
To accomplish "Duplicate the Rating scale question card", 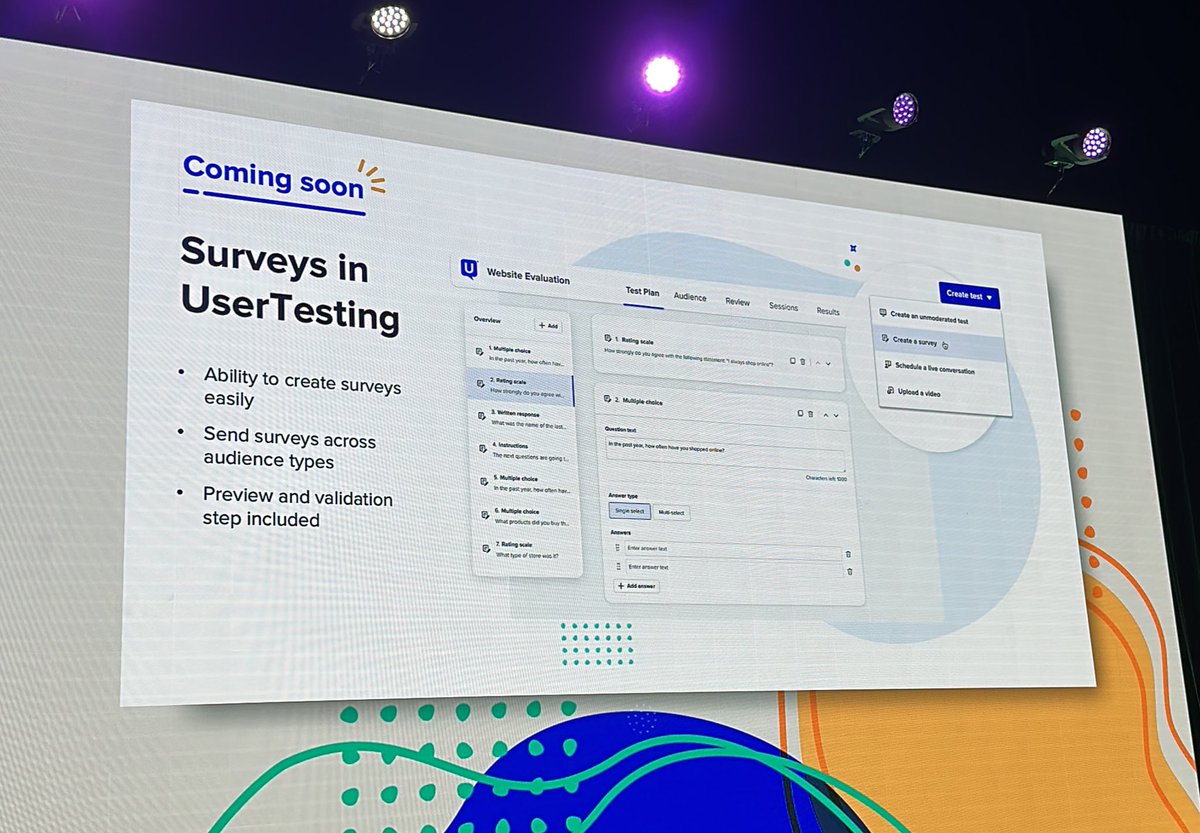I will (793, 361).
